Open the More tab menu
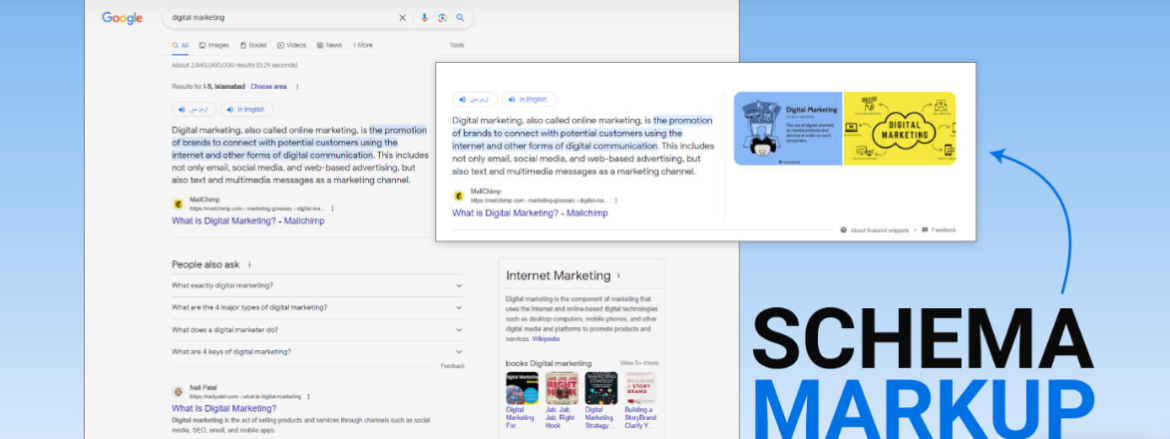This screenshot has width=1170, height=439. tap(363, 45)
